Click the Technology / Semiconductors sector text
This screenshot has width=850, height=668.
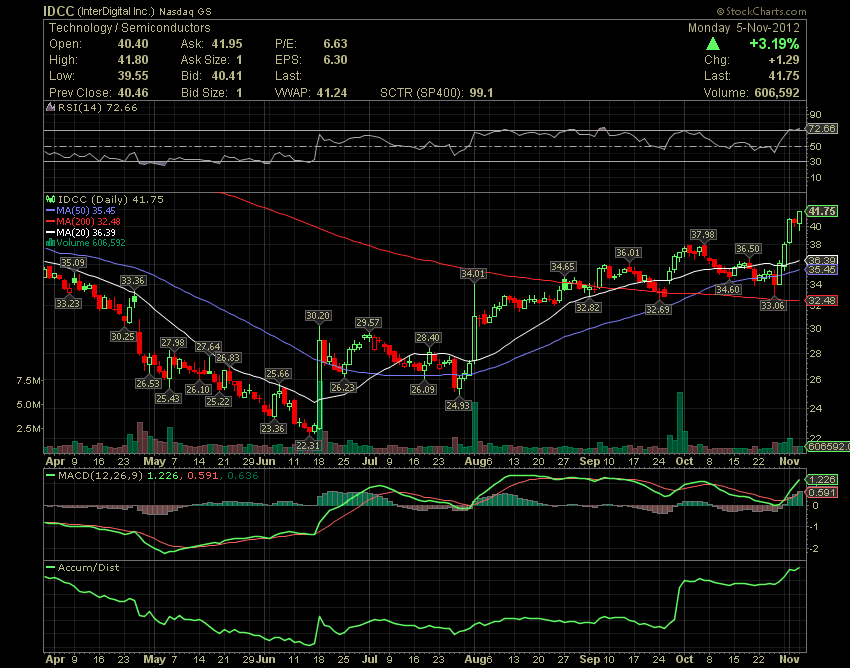click(x=130, y=28)
